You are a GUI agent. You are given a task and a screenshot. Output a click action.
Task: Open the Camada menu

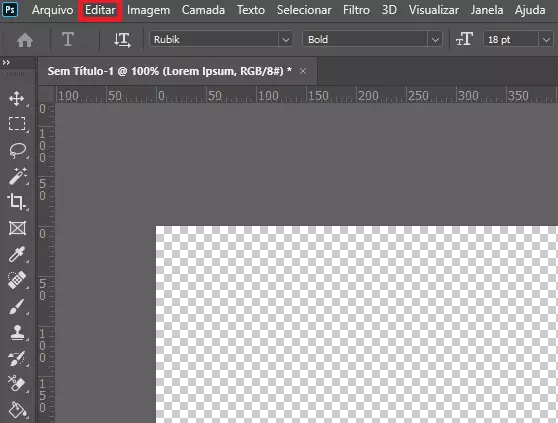pos(203,10)
